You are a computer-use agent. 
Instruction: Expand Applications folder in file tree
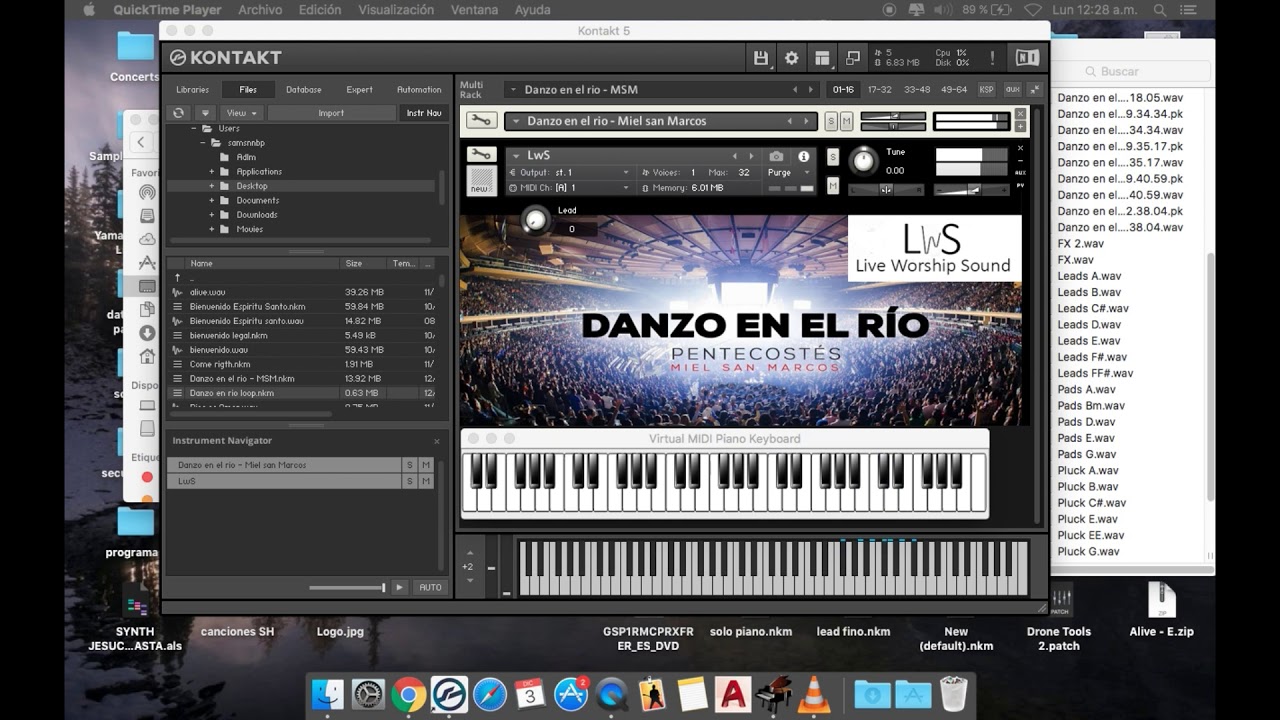pos(212,172)
